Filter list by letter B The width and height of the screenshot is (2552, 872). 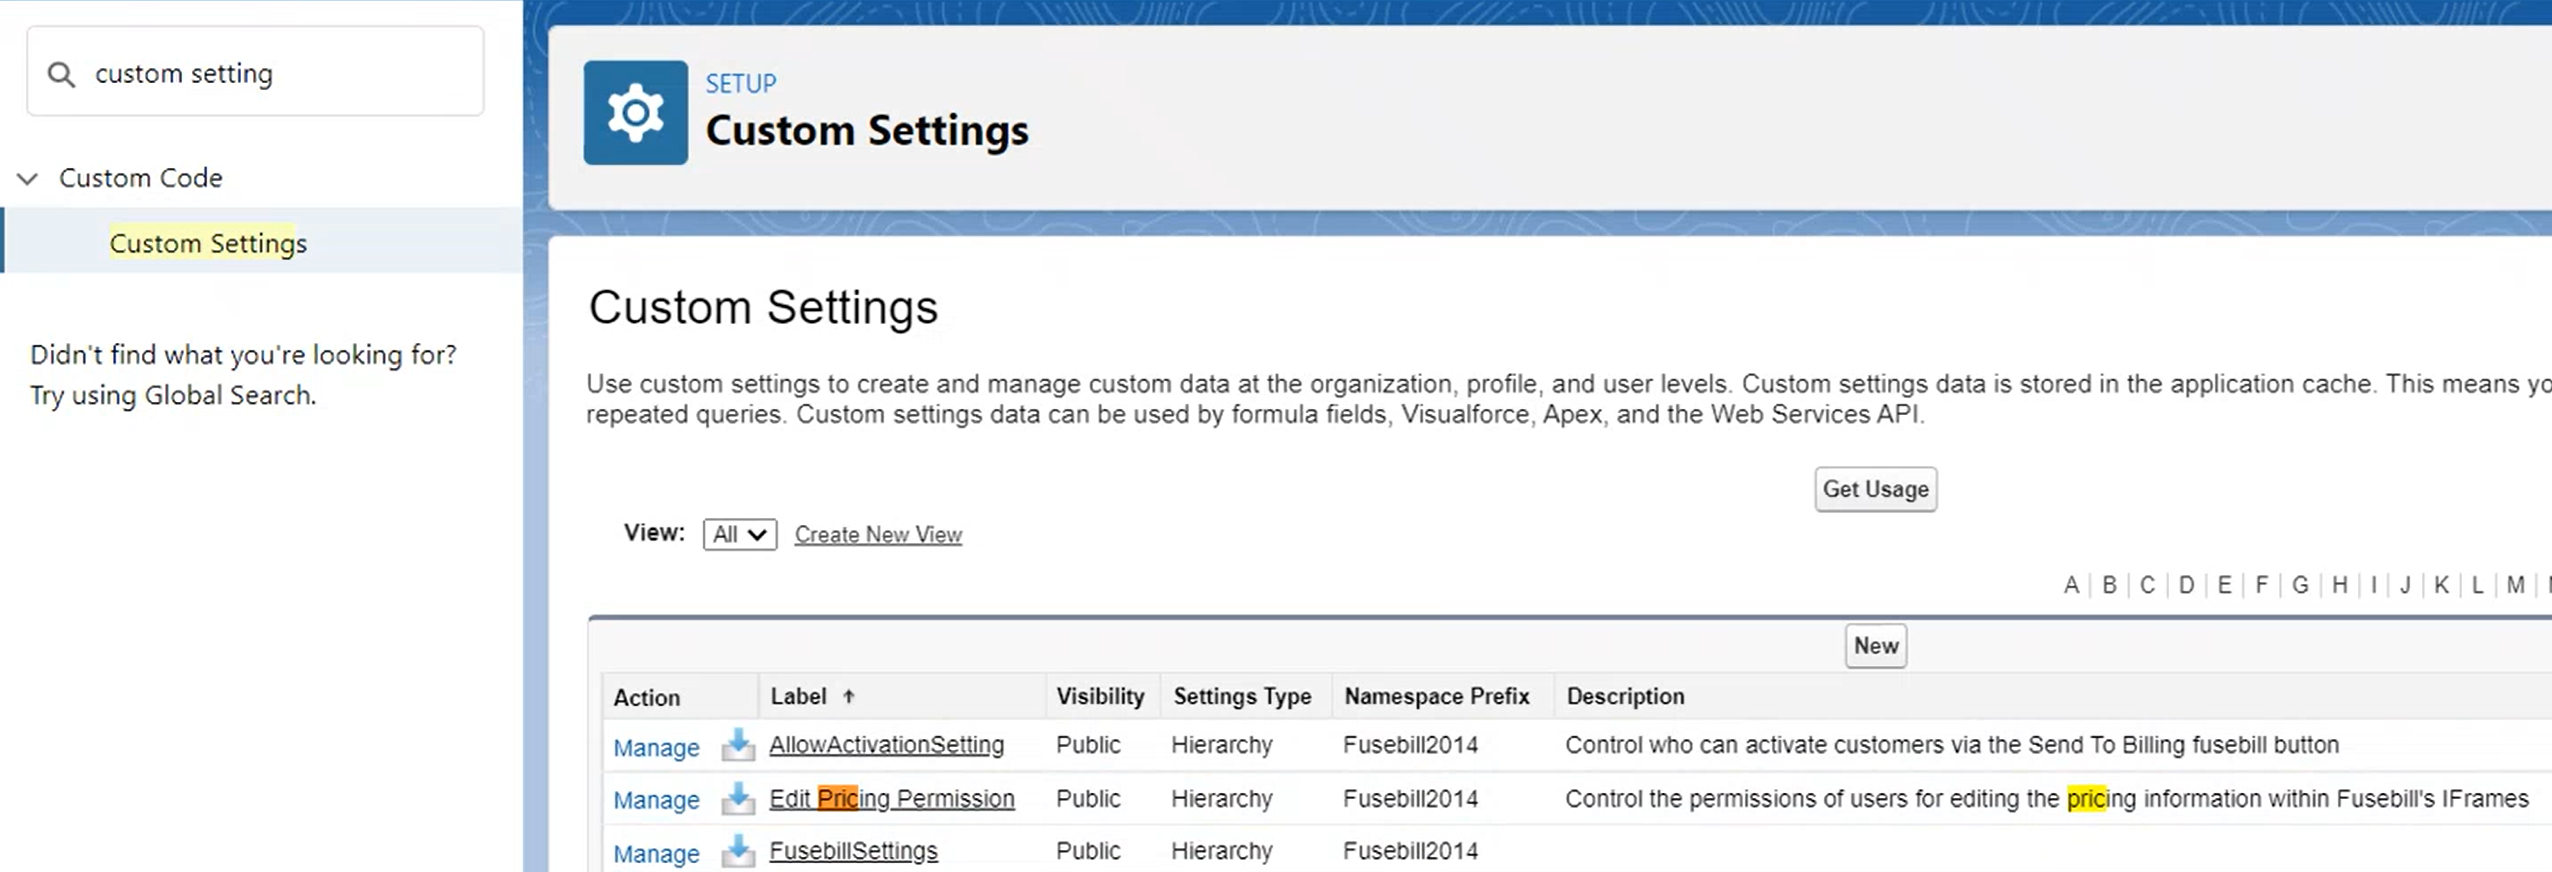(2109, 585)
